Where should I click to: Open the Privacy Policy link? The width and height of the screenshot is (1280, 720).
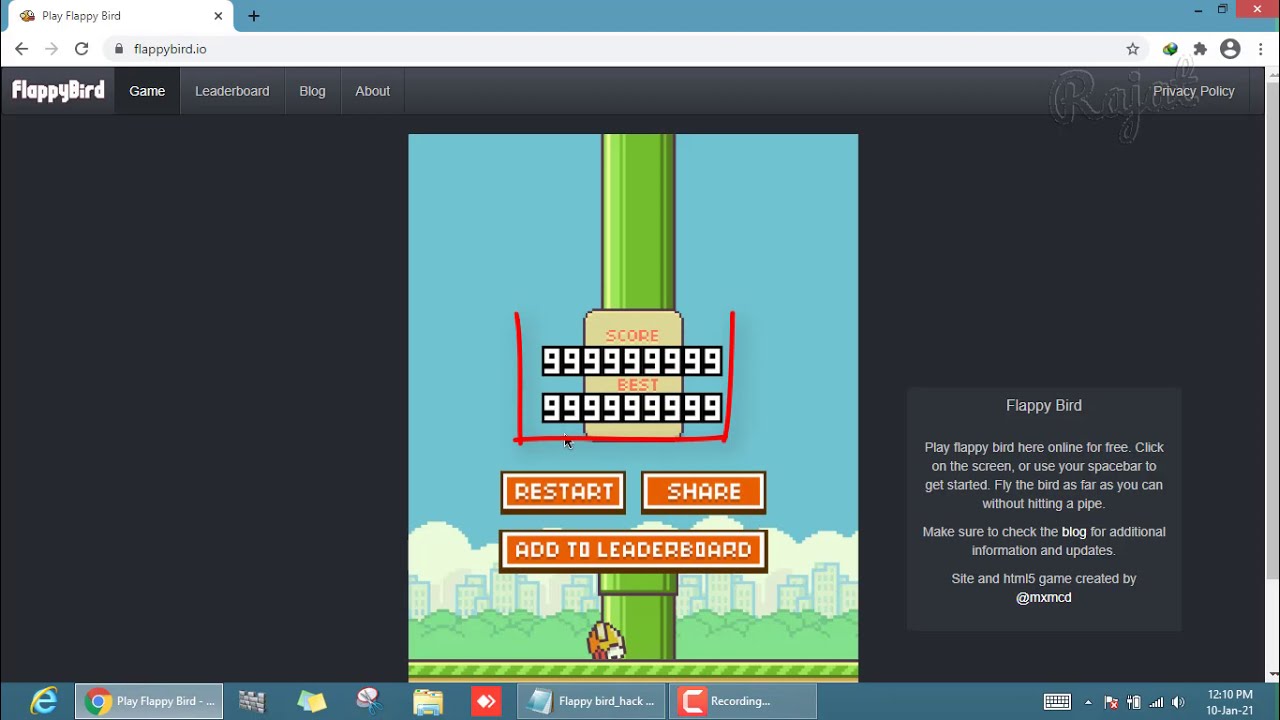(x=1193, y=91)
